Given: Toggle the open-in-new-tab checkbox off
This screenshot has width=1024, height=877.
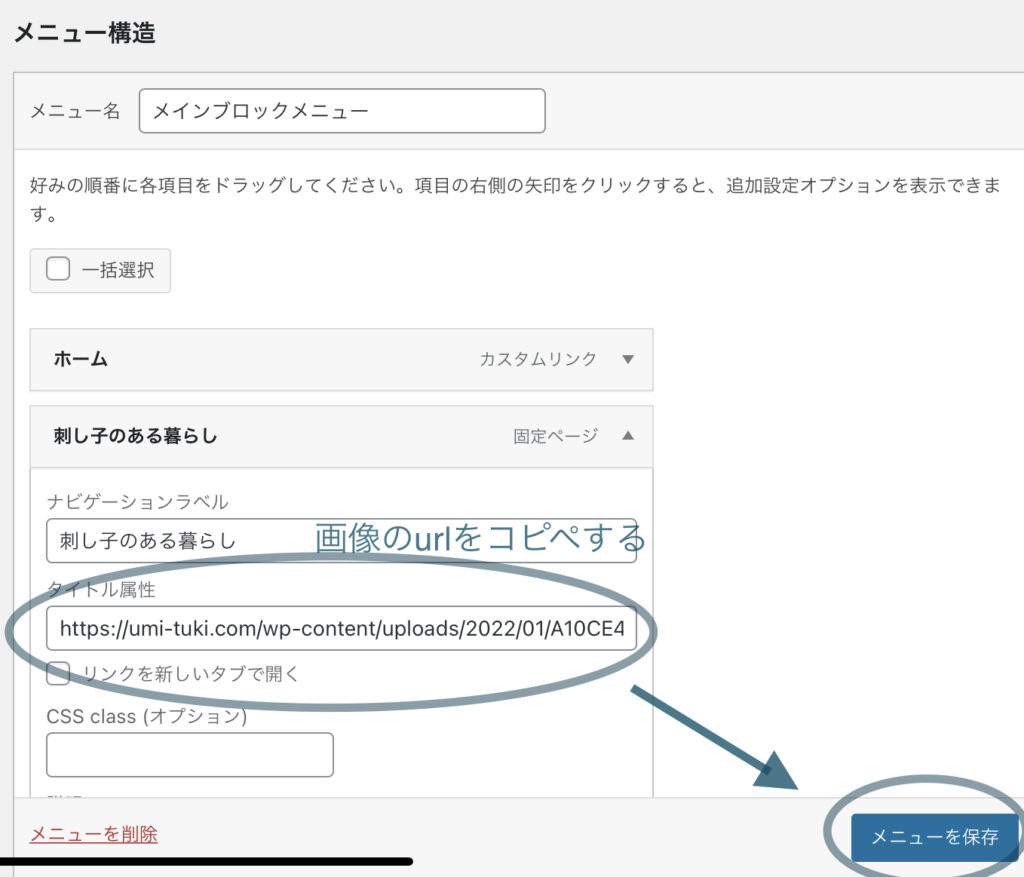Looking at the screenshot, I should pos(58,673).
